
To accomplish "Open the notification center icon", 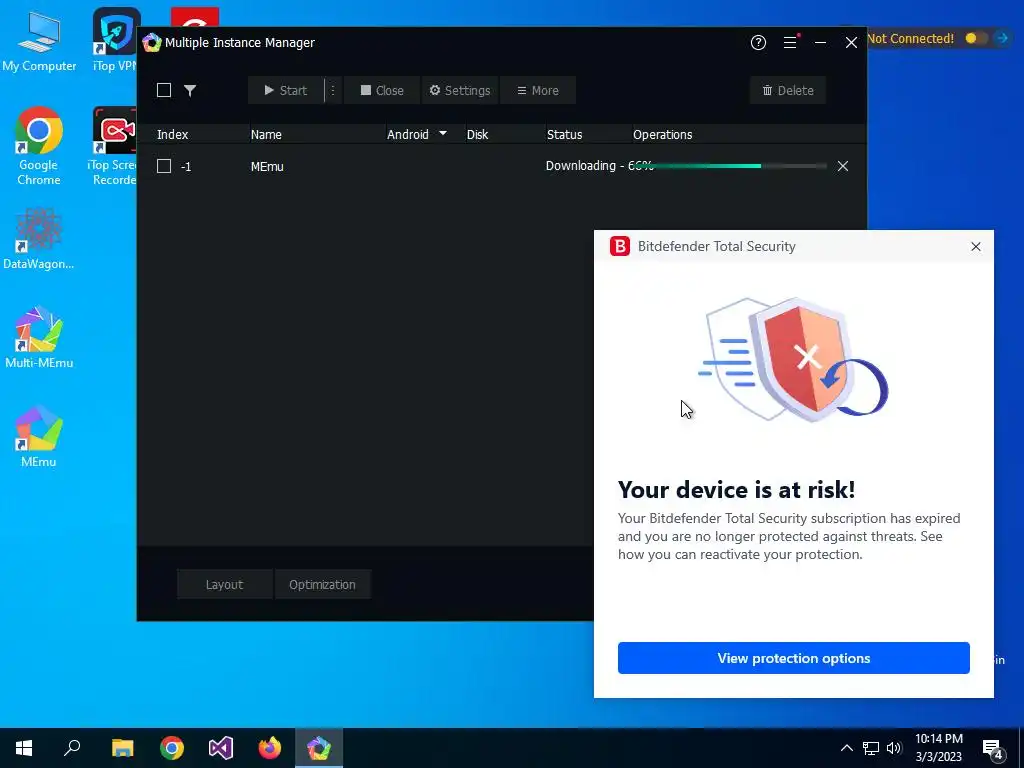I will pyautogui.click(x=992, y=748).
